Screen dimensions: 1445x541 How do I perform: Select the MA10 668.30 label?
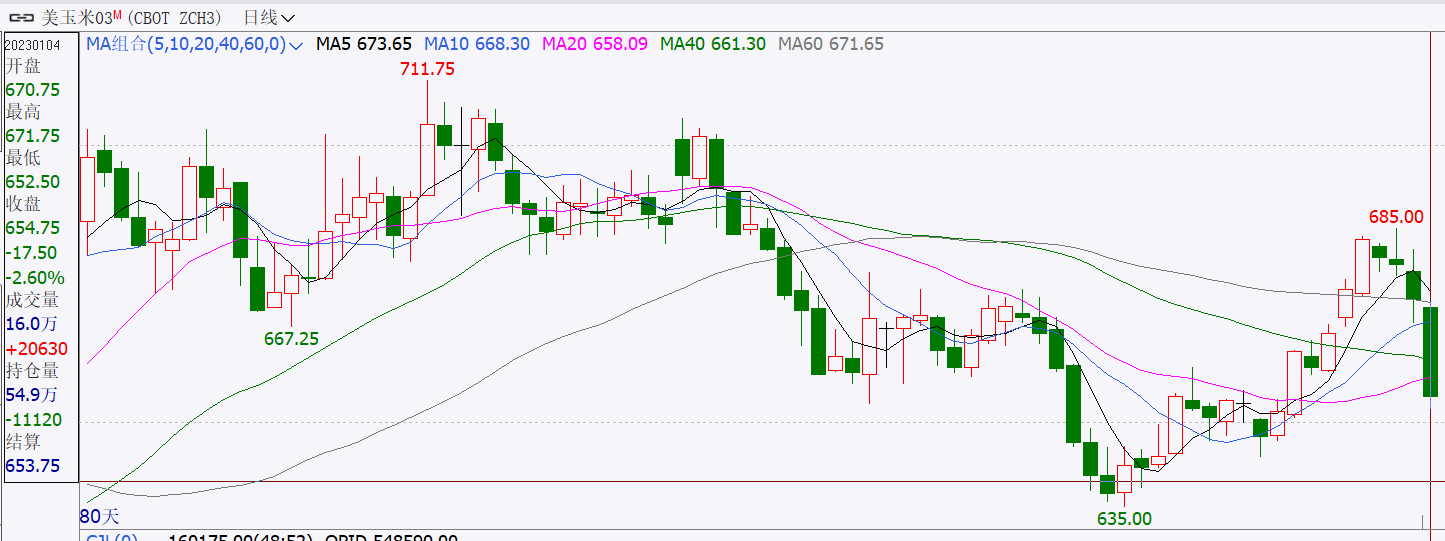click(477, 43)
